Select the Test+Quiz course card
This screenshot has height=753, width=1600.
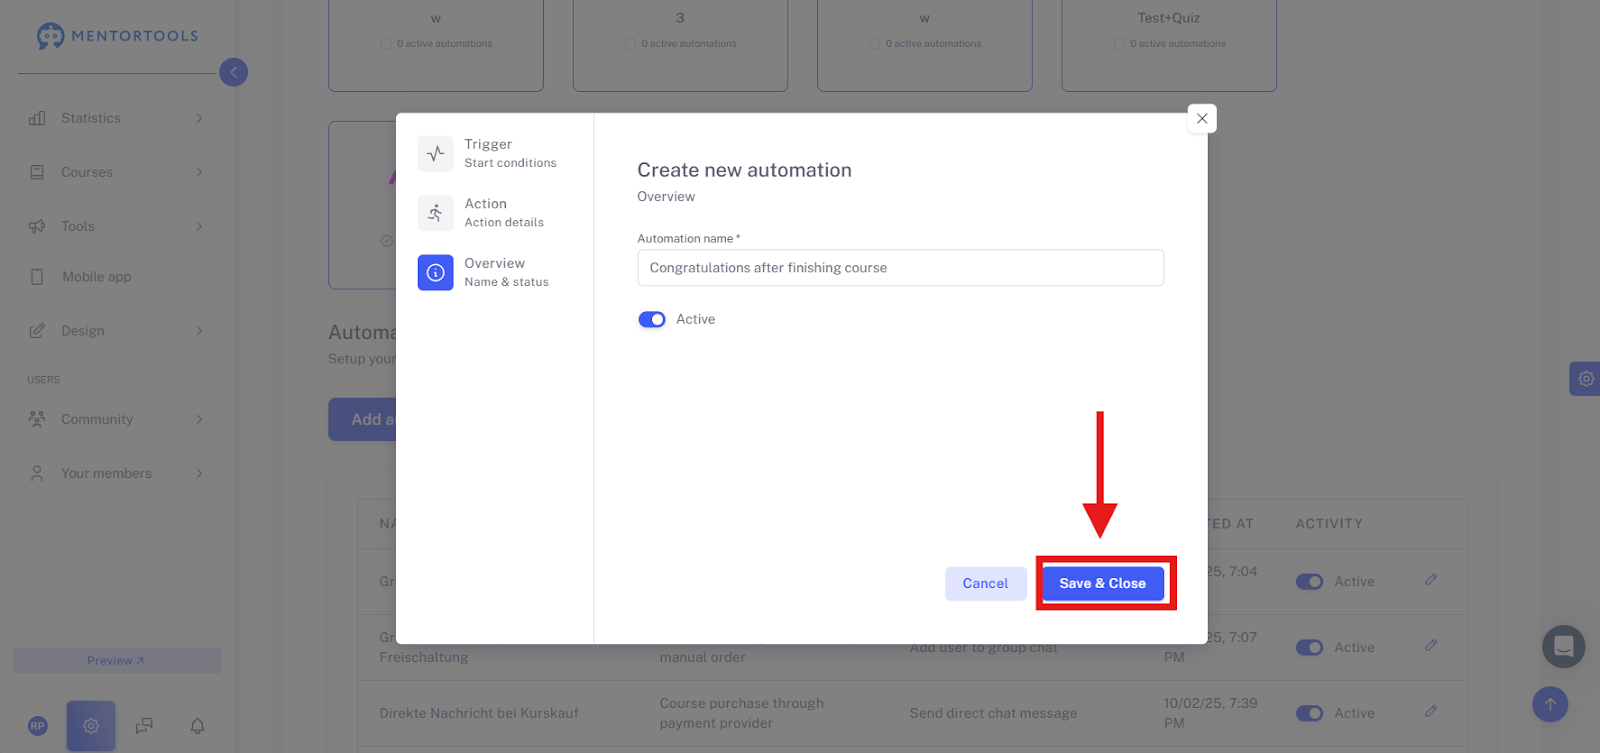tap(1169, 46)
